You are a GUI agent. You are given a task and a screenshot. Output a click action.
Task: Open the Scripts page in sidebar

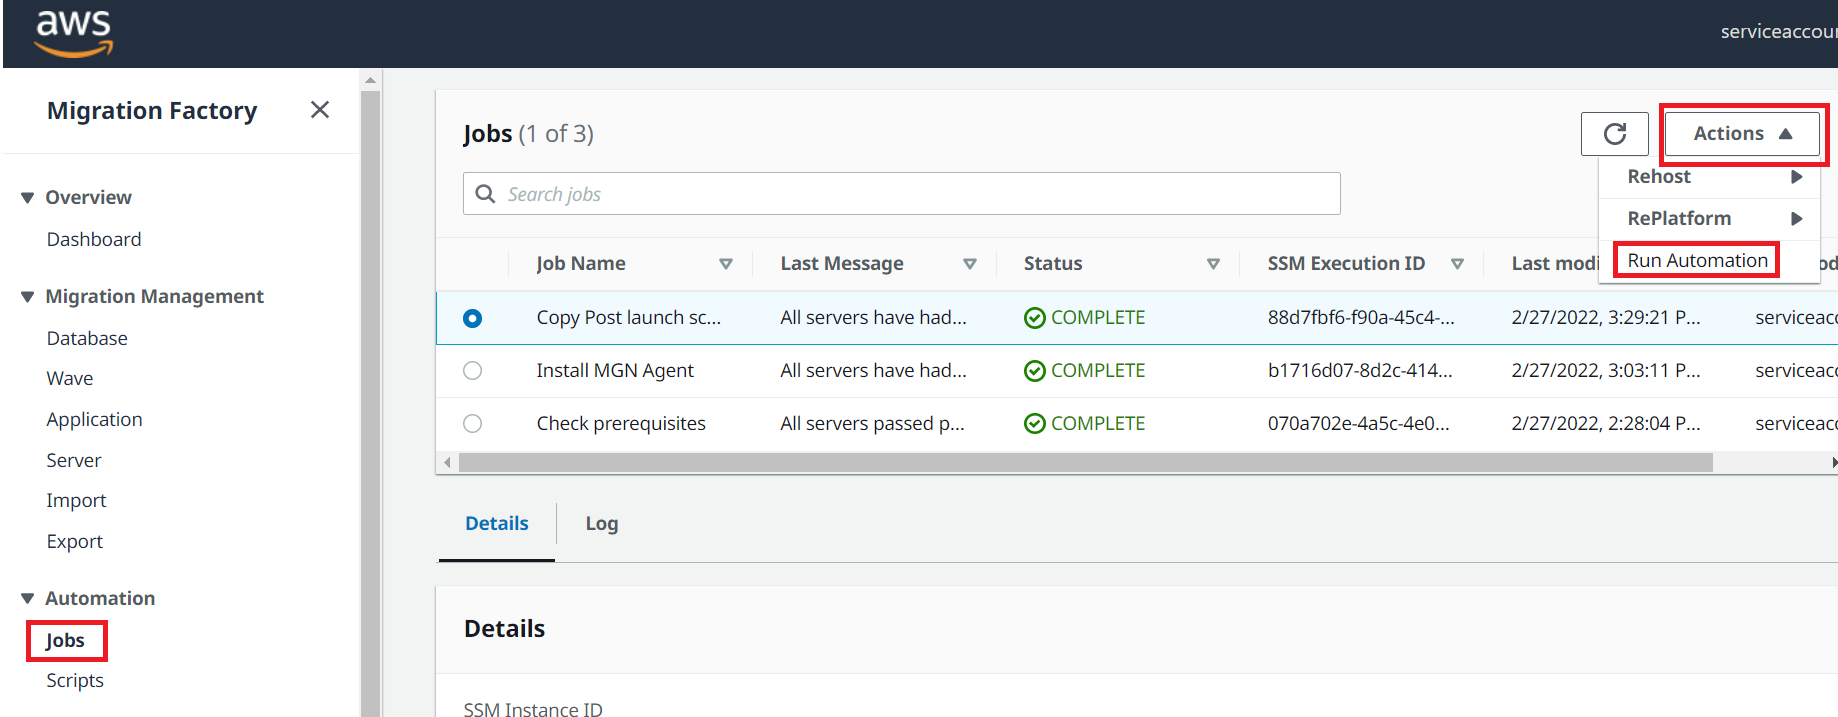(75, 681)
